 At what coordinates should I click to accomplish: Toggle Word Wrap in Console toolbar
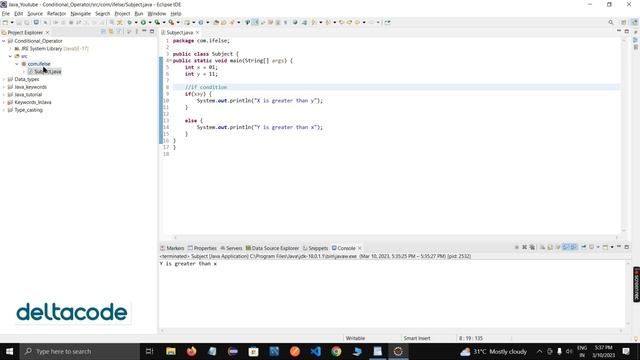point(558,247)
